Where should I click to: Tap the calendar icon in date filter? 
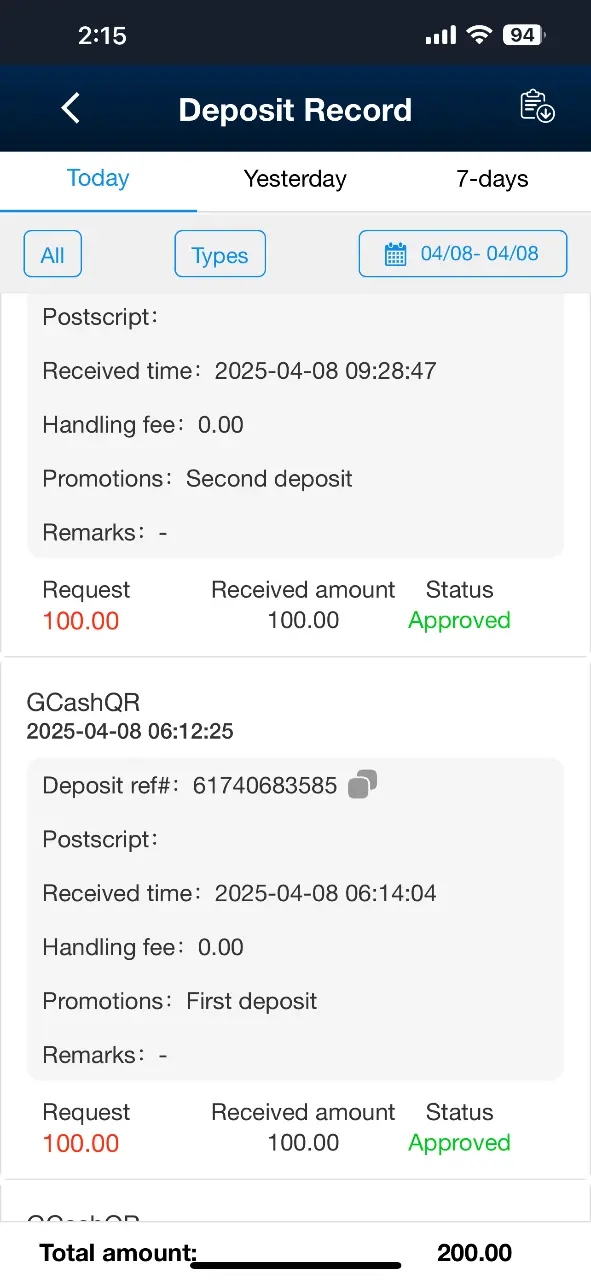point(396,254)
